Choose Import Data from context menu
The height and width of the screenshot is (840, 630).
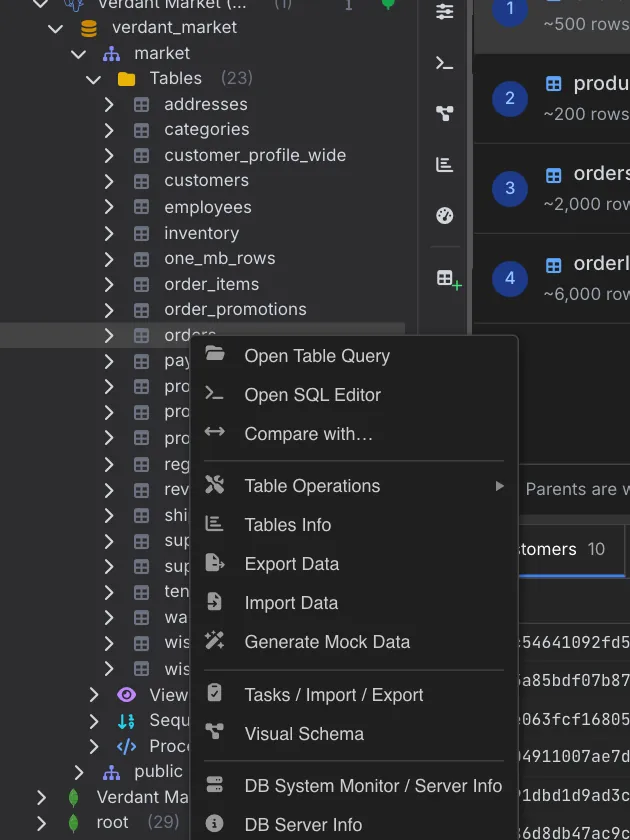354,603
